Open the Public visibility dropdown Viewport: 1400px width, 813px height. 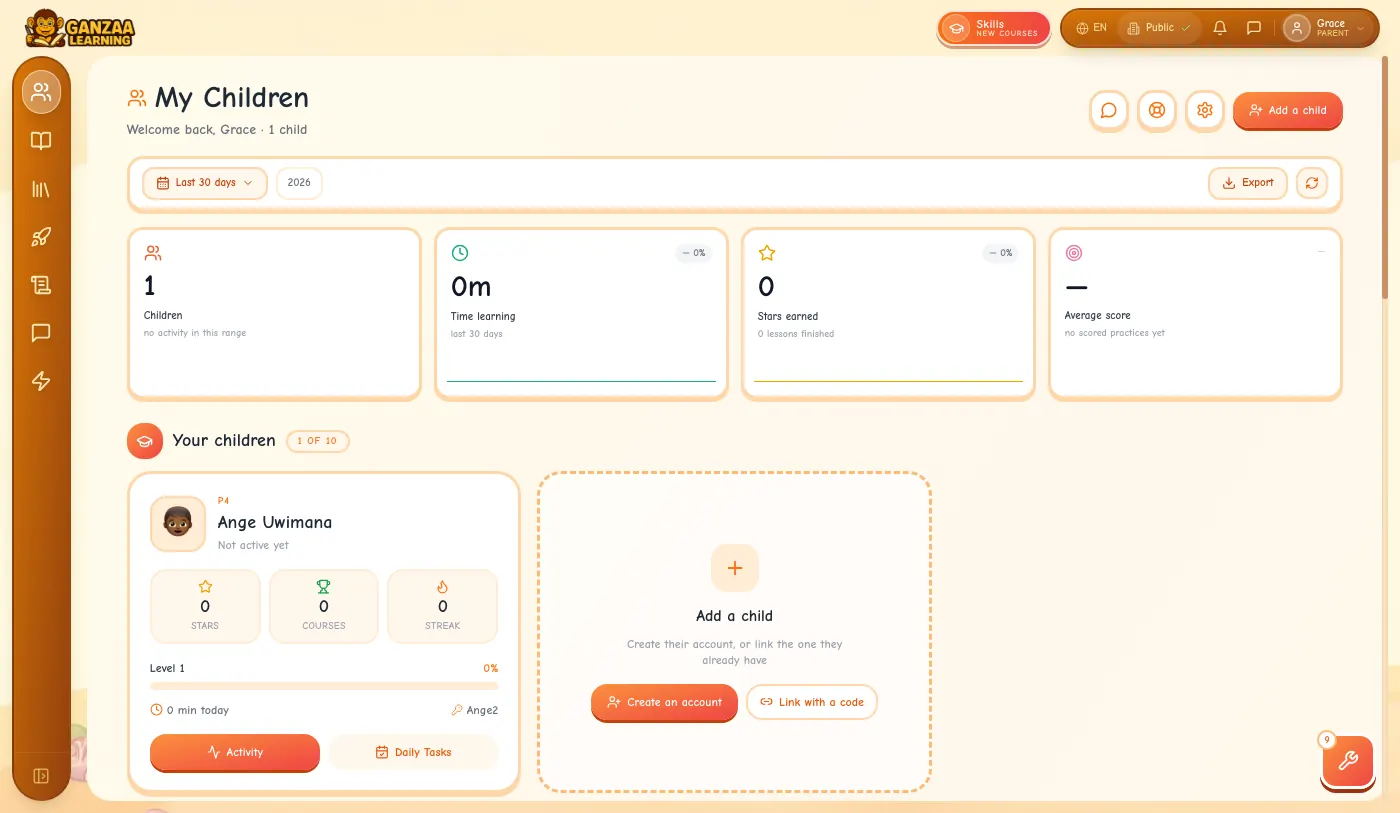(x=1159, y=28)
